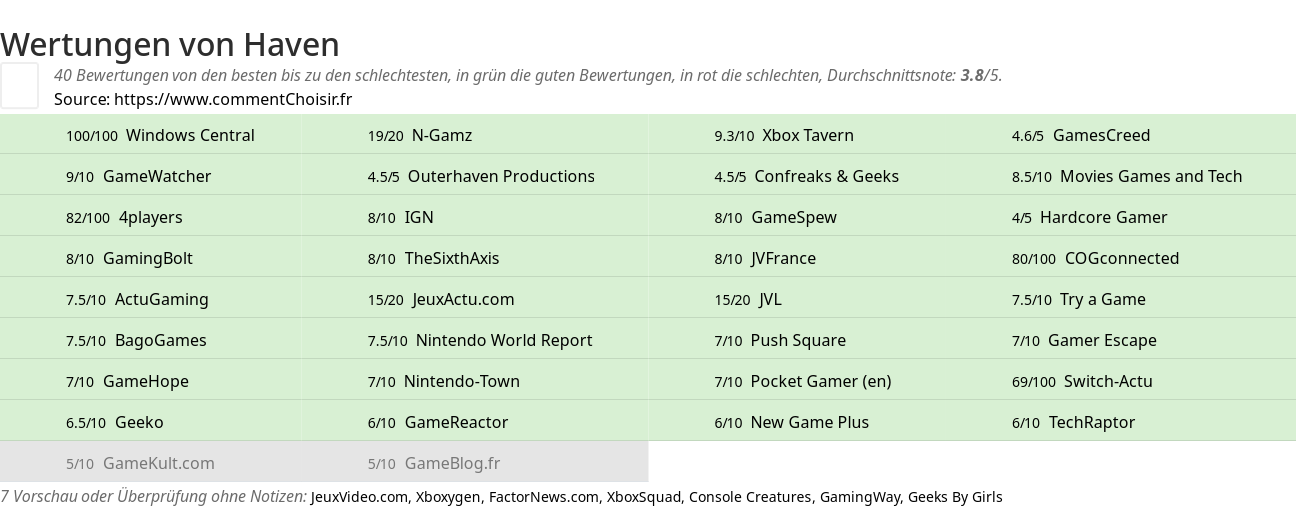This screenshot has height=507, width=1296.
Task: Open TheSixthAxis review entry
Action: [433, 258]
